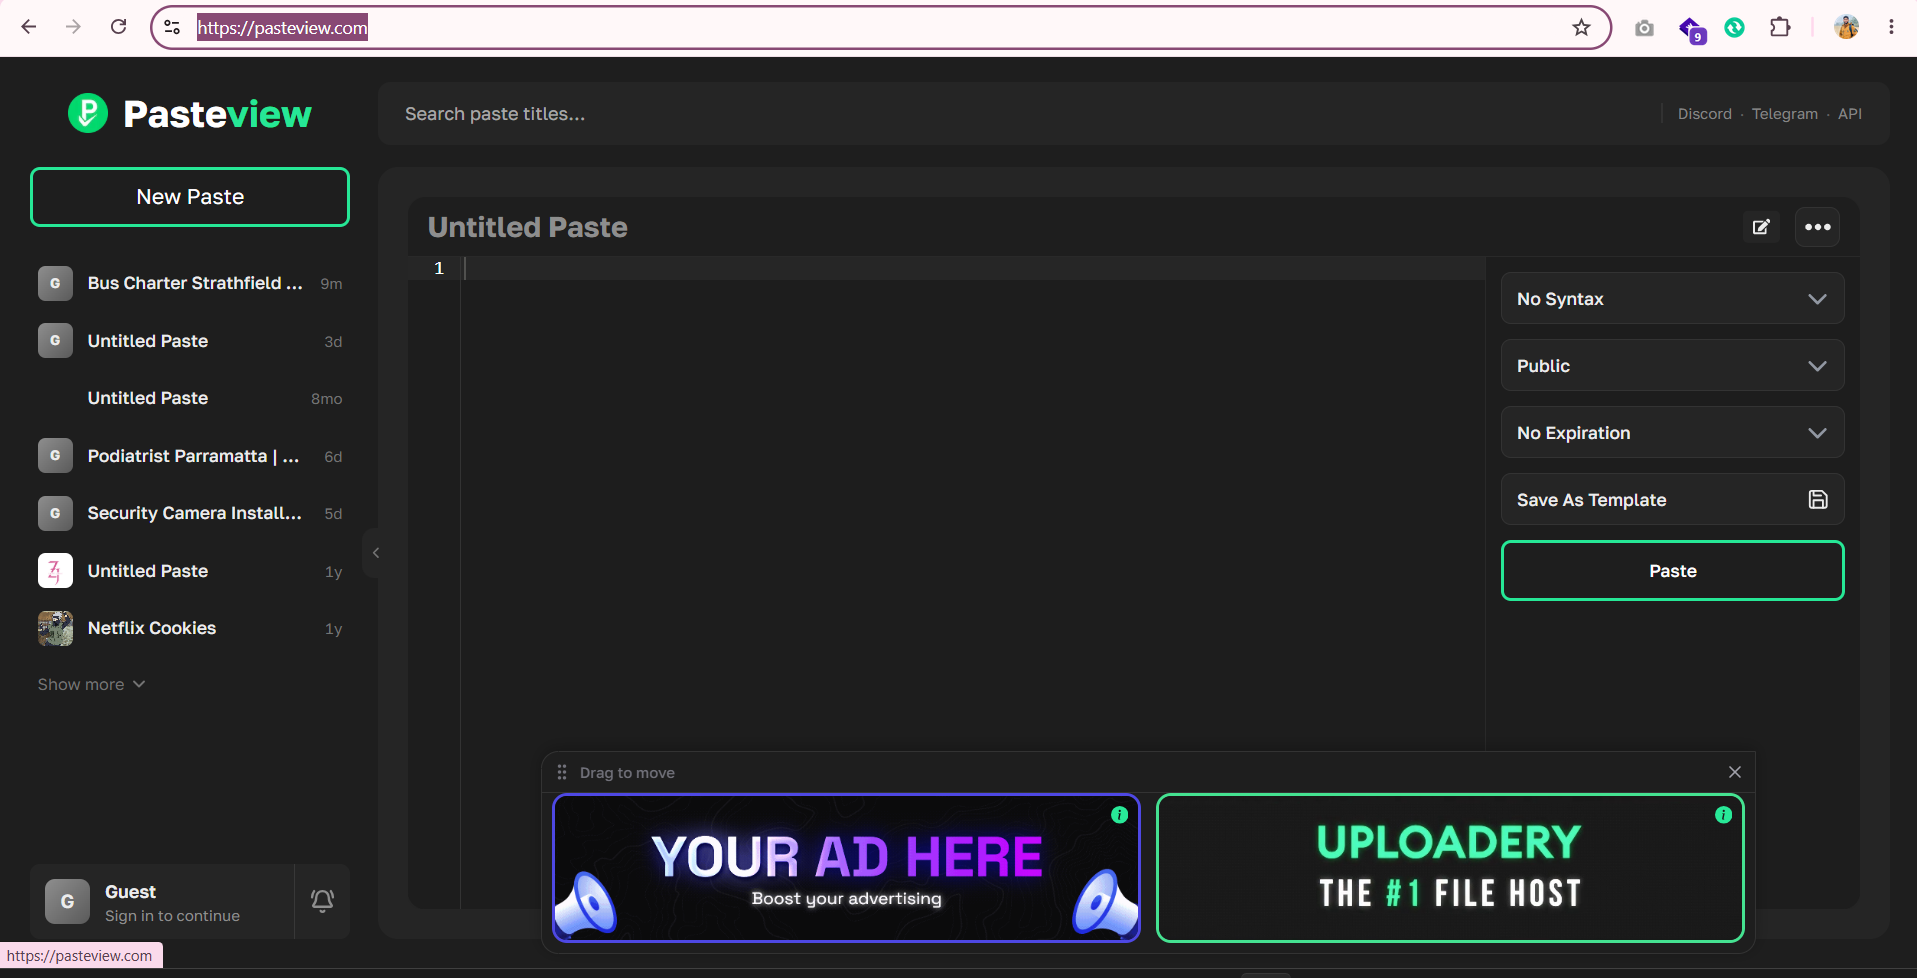This screenshot has width=1917, height=978.
Task: Open the Podiatrist Parramatta paste
Action: point(190,456)
